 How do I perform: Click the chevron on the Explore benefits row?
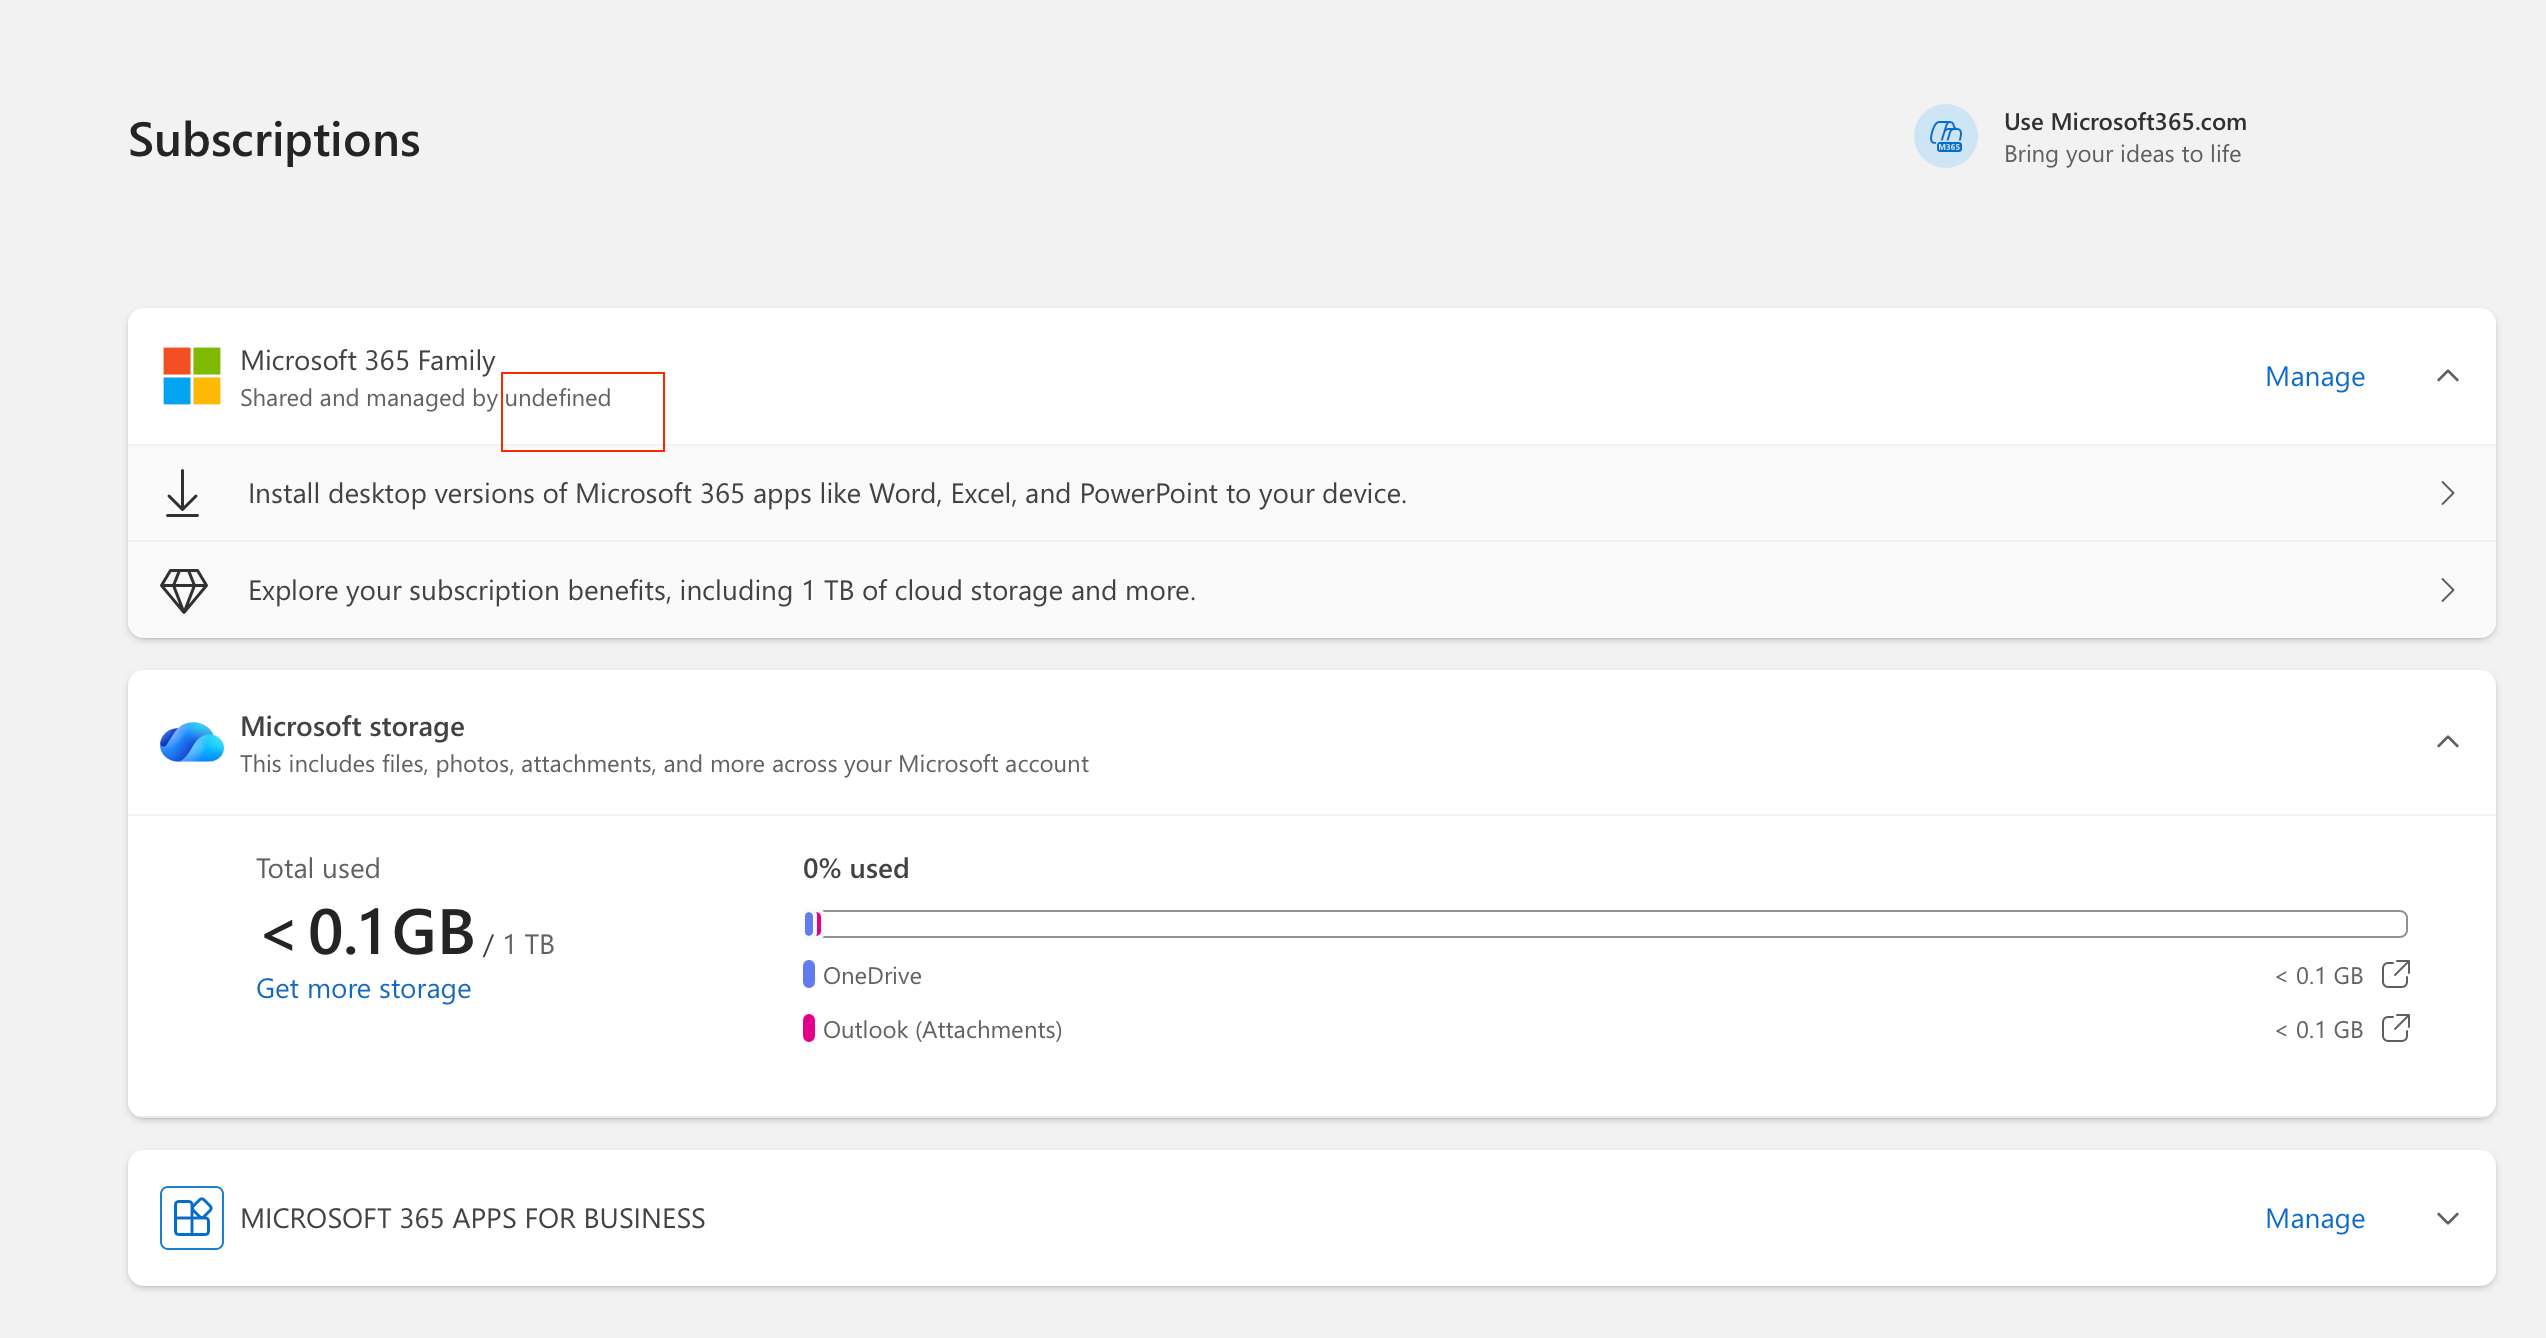coord(2447,590)
